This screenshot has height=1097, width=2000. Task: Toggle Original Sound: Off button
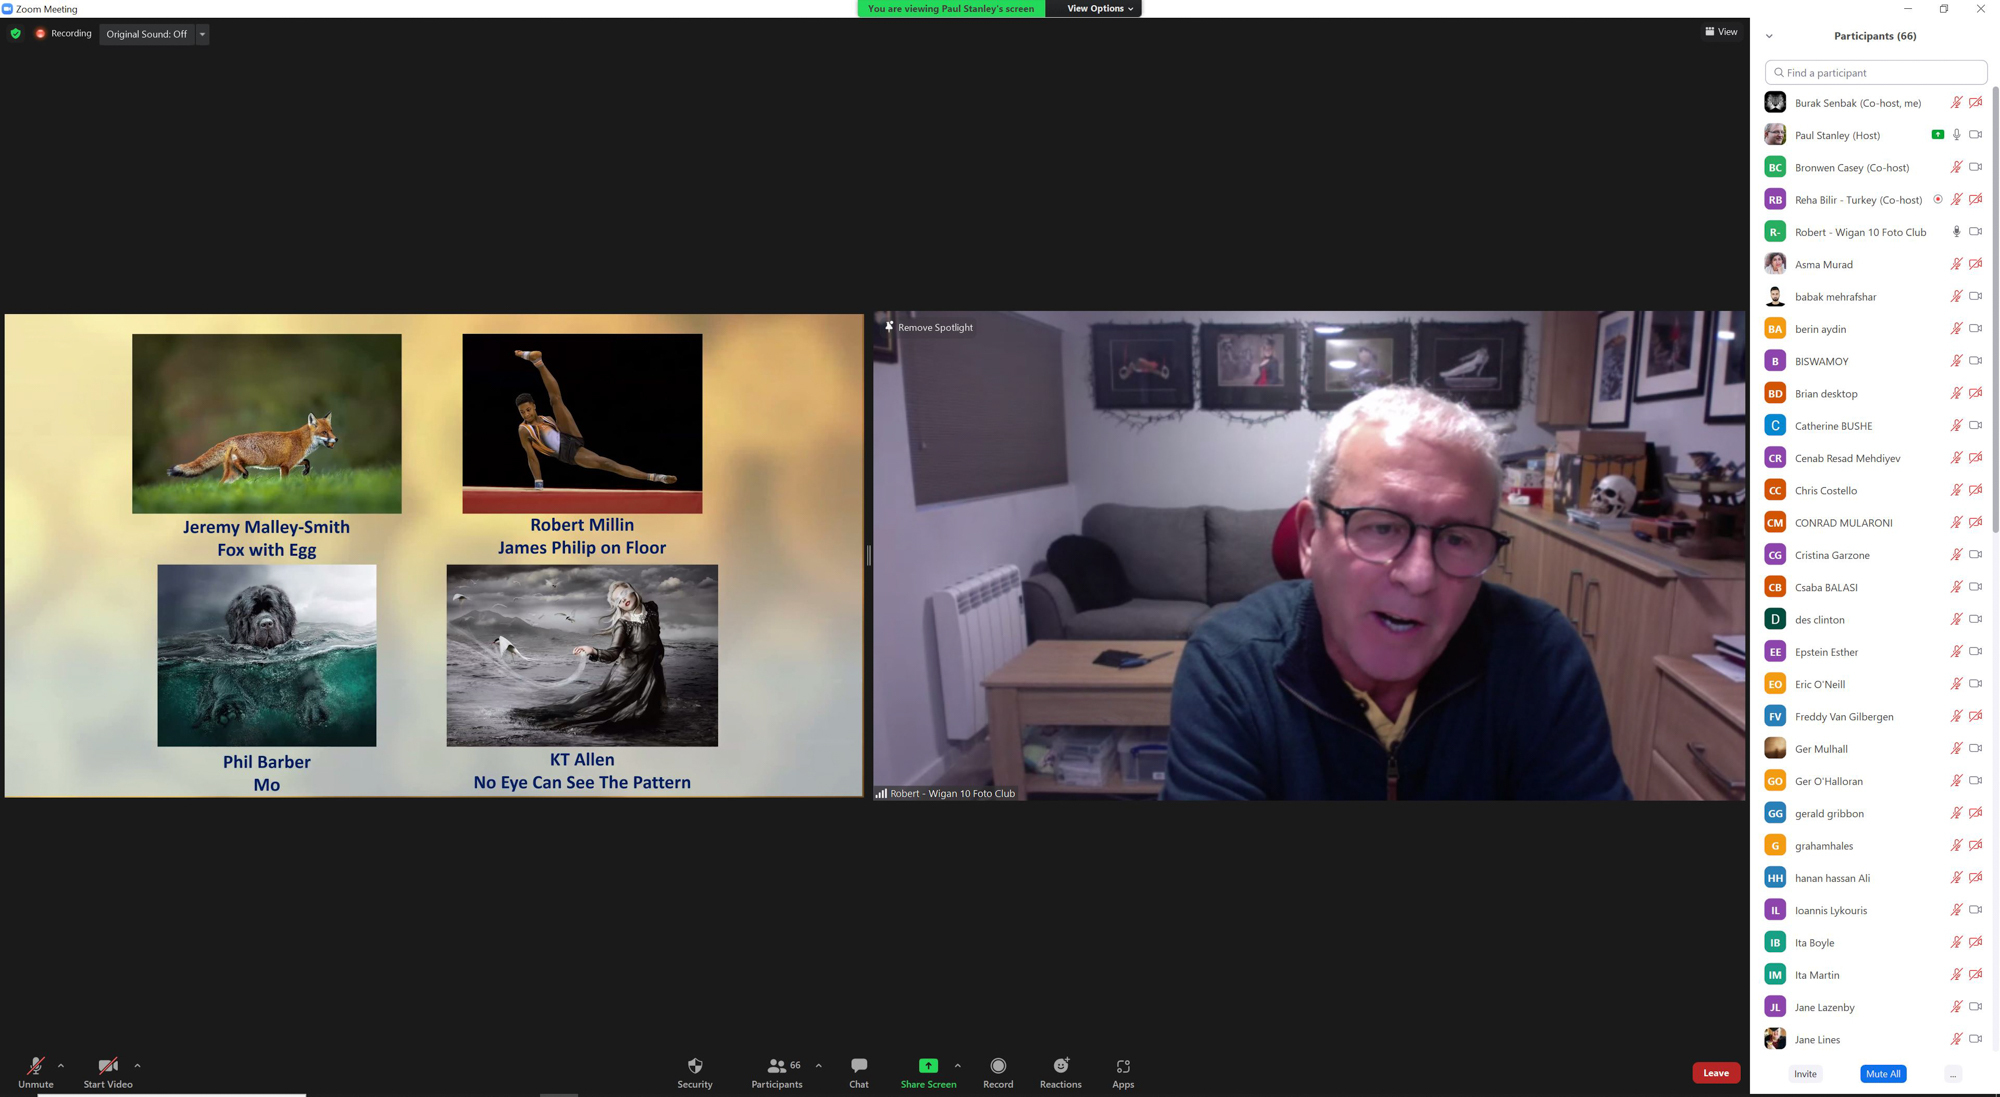147,34
